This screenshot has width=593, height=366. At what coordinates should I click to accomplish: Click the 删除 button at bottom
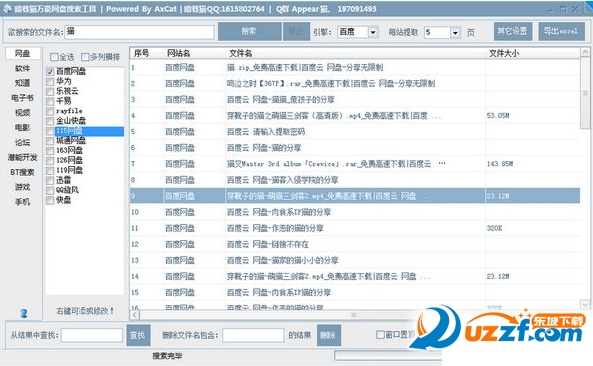pos(328,335)
